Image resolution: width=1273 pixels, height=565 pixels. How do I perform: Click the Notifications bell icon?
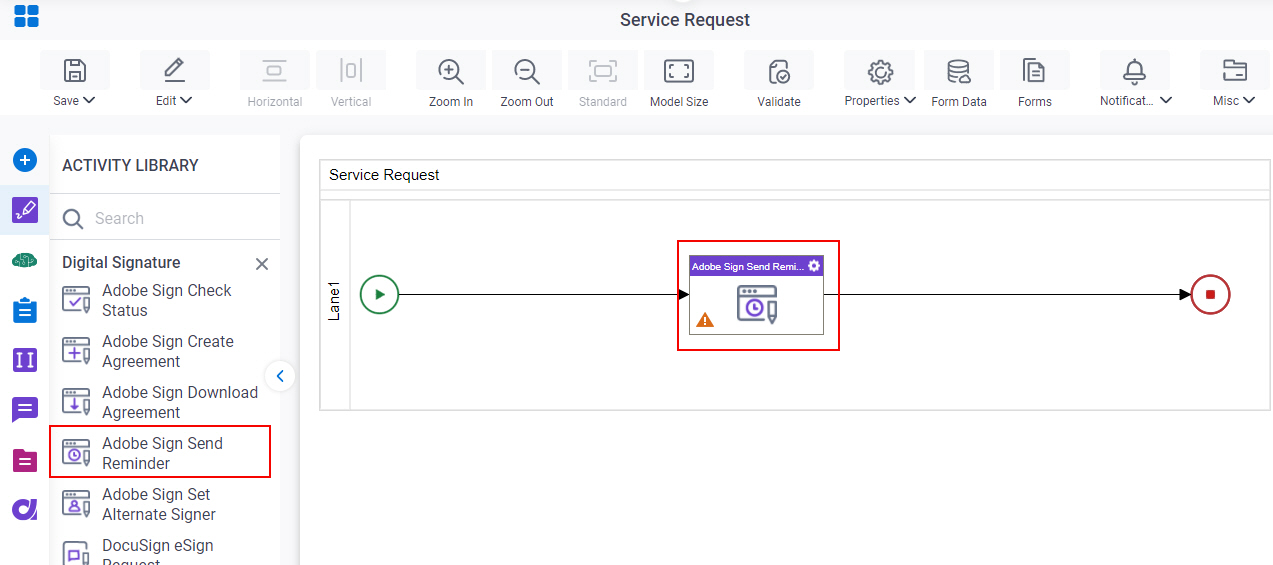tap(1134, 71)
